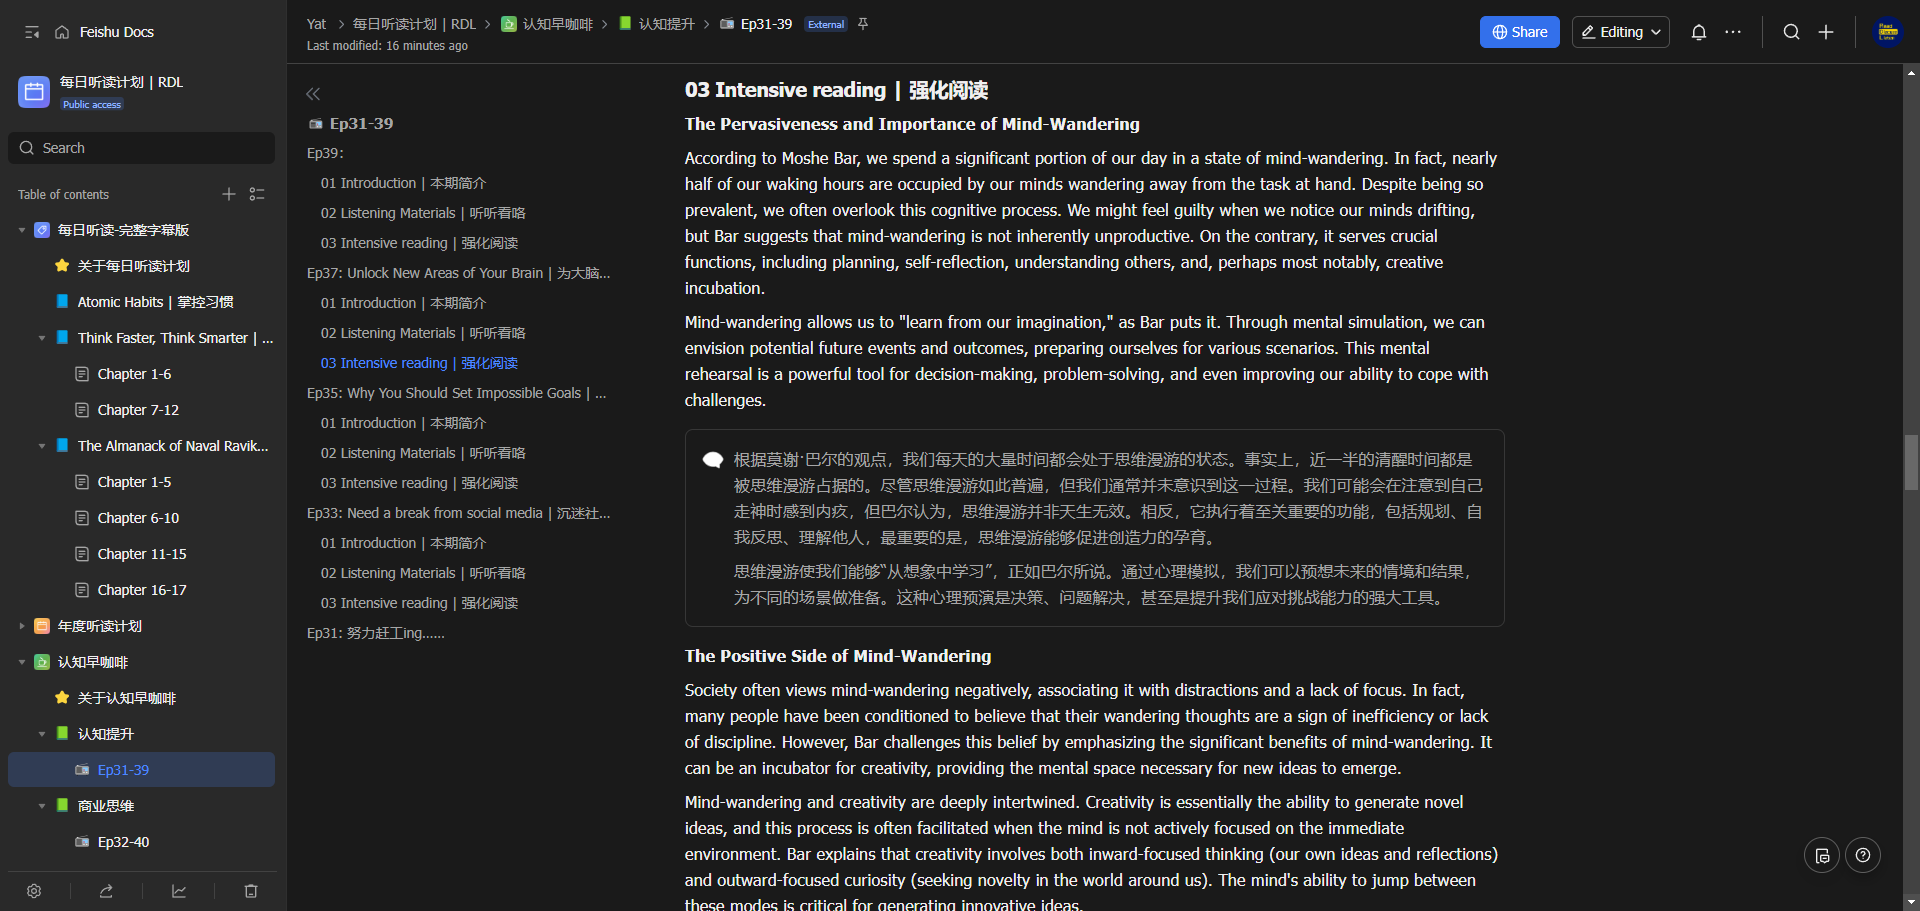Click the plus icon to create new
Screen dimensions: 1920x911
click(x=1826, y=32)
